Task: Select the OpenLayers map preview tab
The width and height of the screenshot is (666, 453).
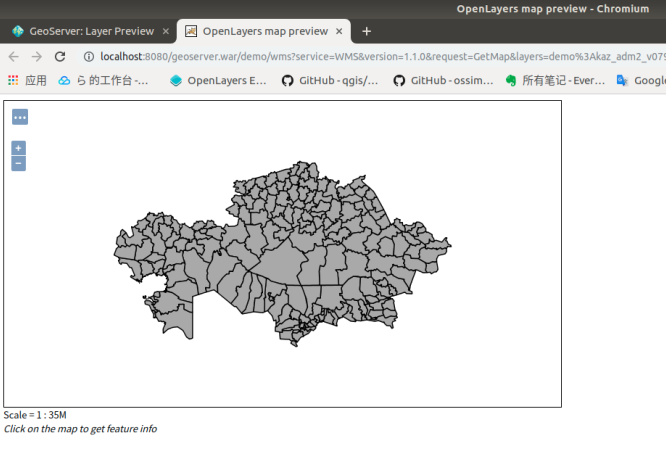Action: (265, 31)
